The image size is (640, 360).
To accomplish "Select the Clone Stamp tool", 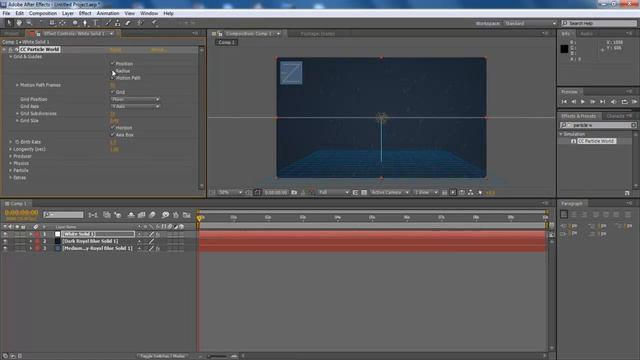I will point(118,23).
